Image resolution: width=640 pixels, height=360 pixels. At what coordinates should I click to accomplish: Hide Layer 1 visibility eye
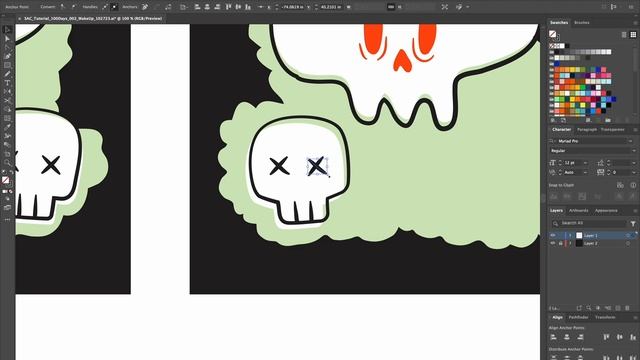(x=553, y=236)
